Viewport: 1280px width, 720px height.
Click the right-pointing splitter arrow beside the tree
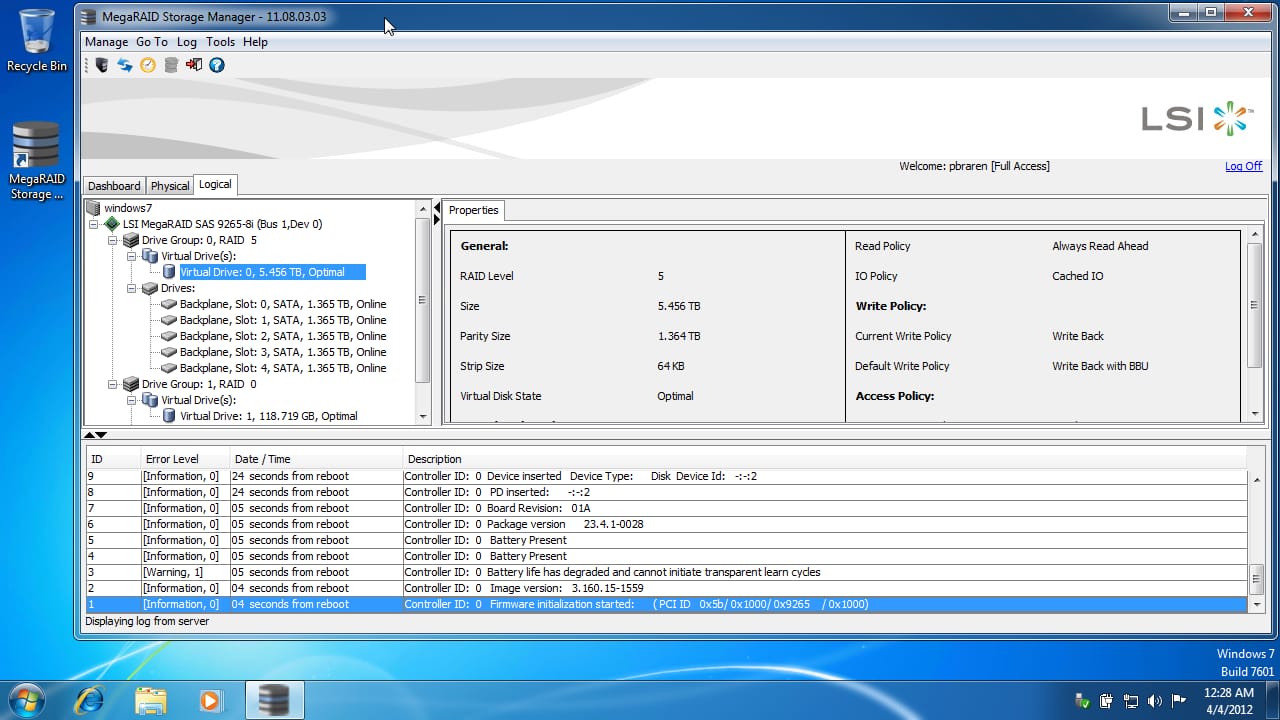437,220
